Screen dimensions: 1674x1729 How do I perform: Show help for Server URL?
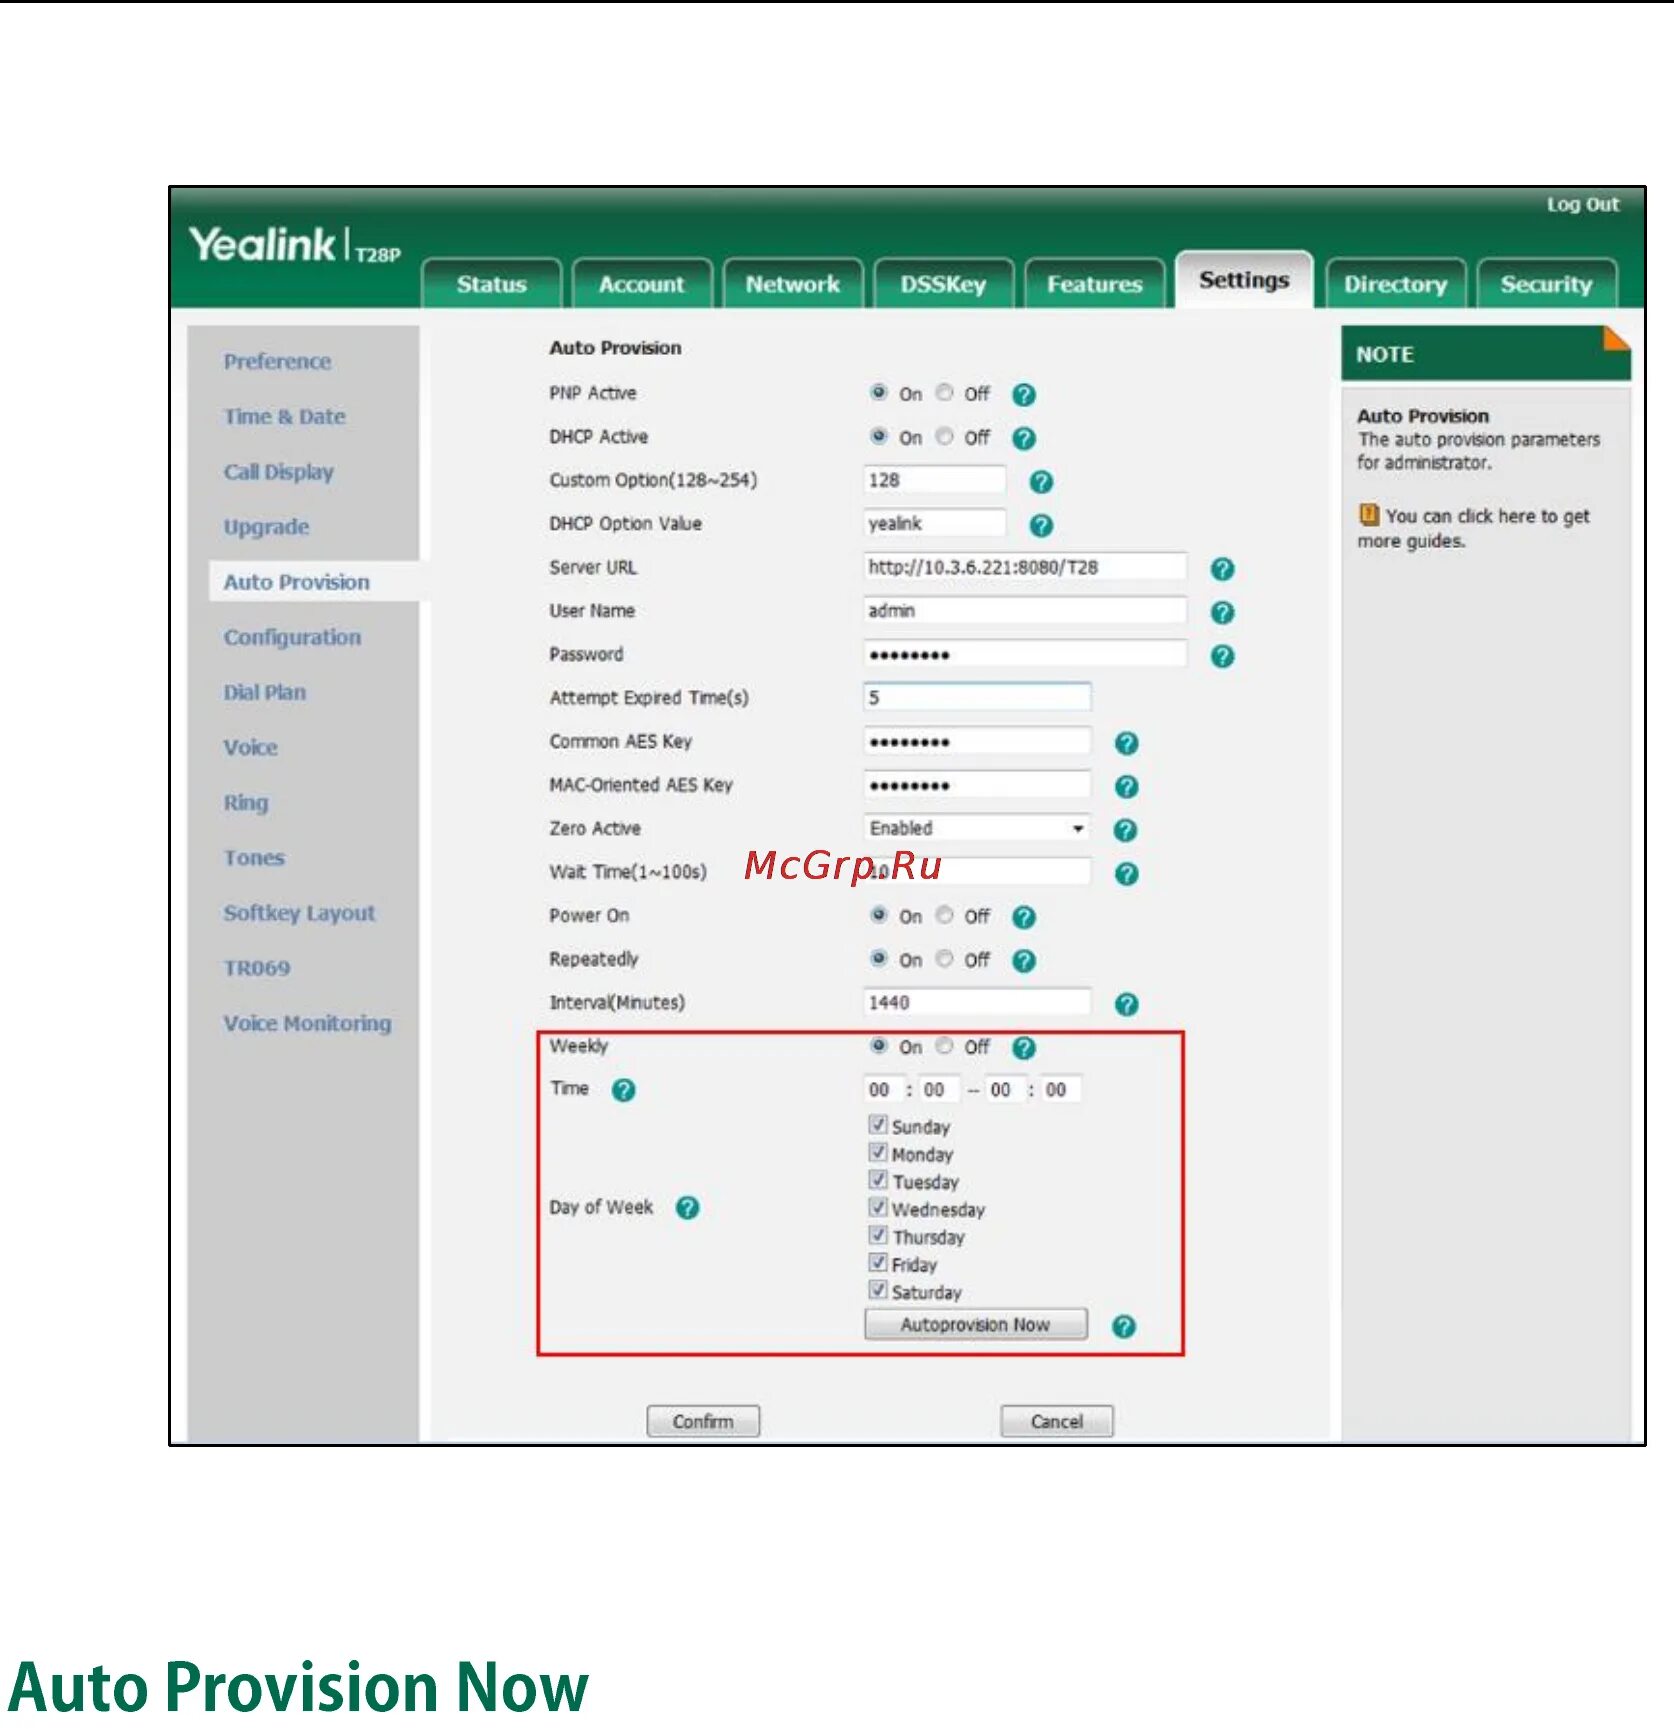click(1221, 569)
